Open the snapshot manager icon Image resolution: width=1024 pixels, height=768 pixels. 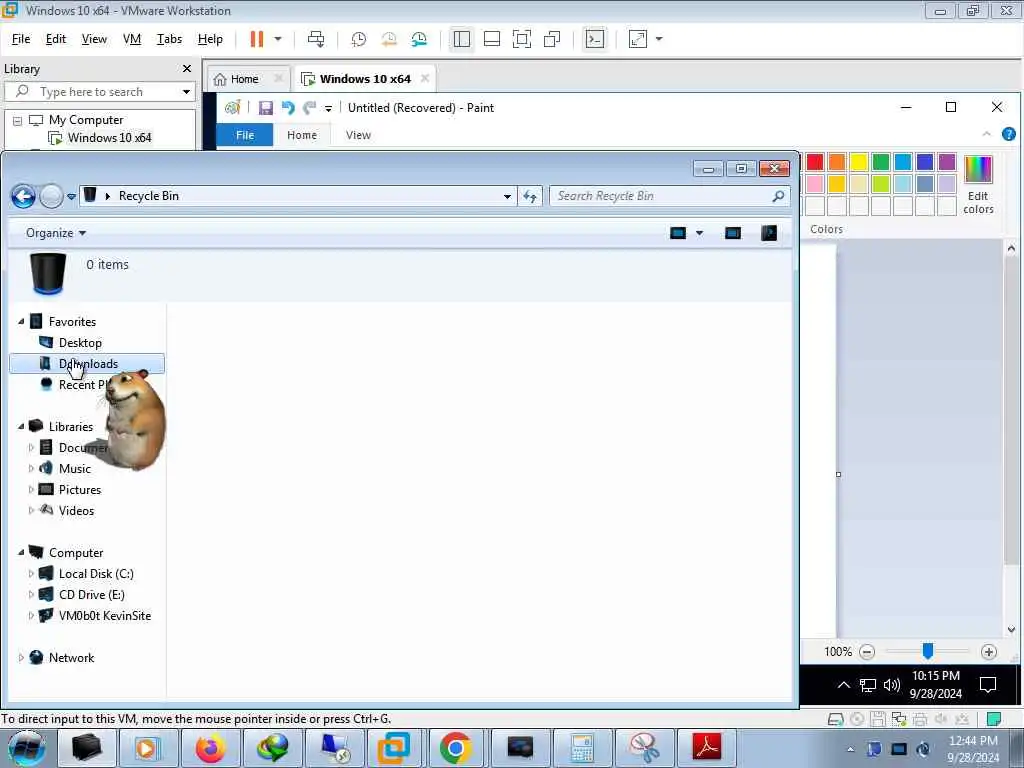pyautogui.click(x=419, y=39)
